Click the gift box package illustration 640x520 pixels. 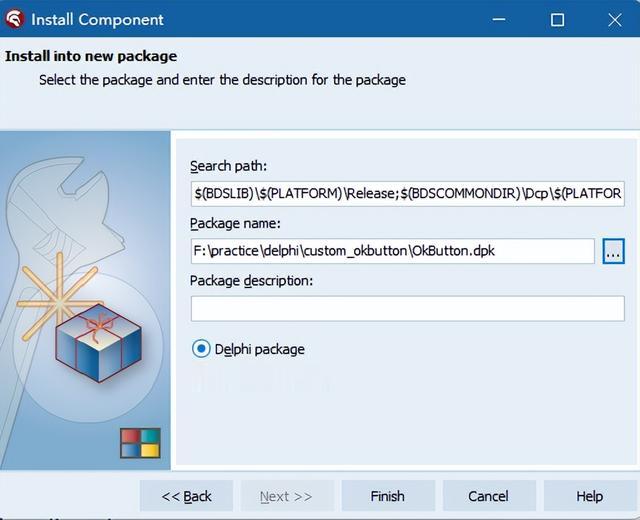98,342
